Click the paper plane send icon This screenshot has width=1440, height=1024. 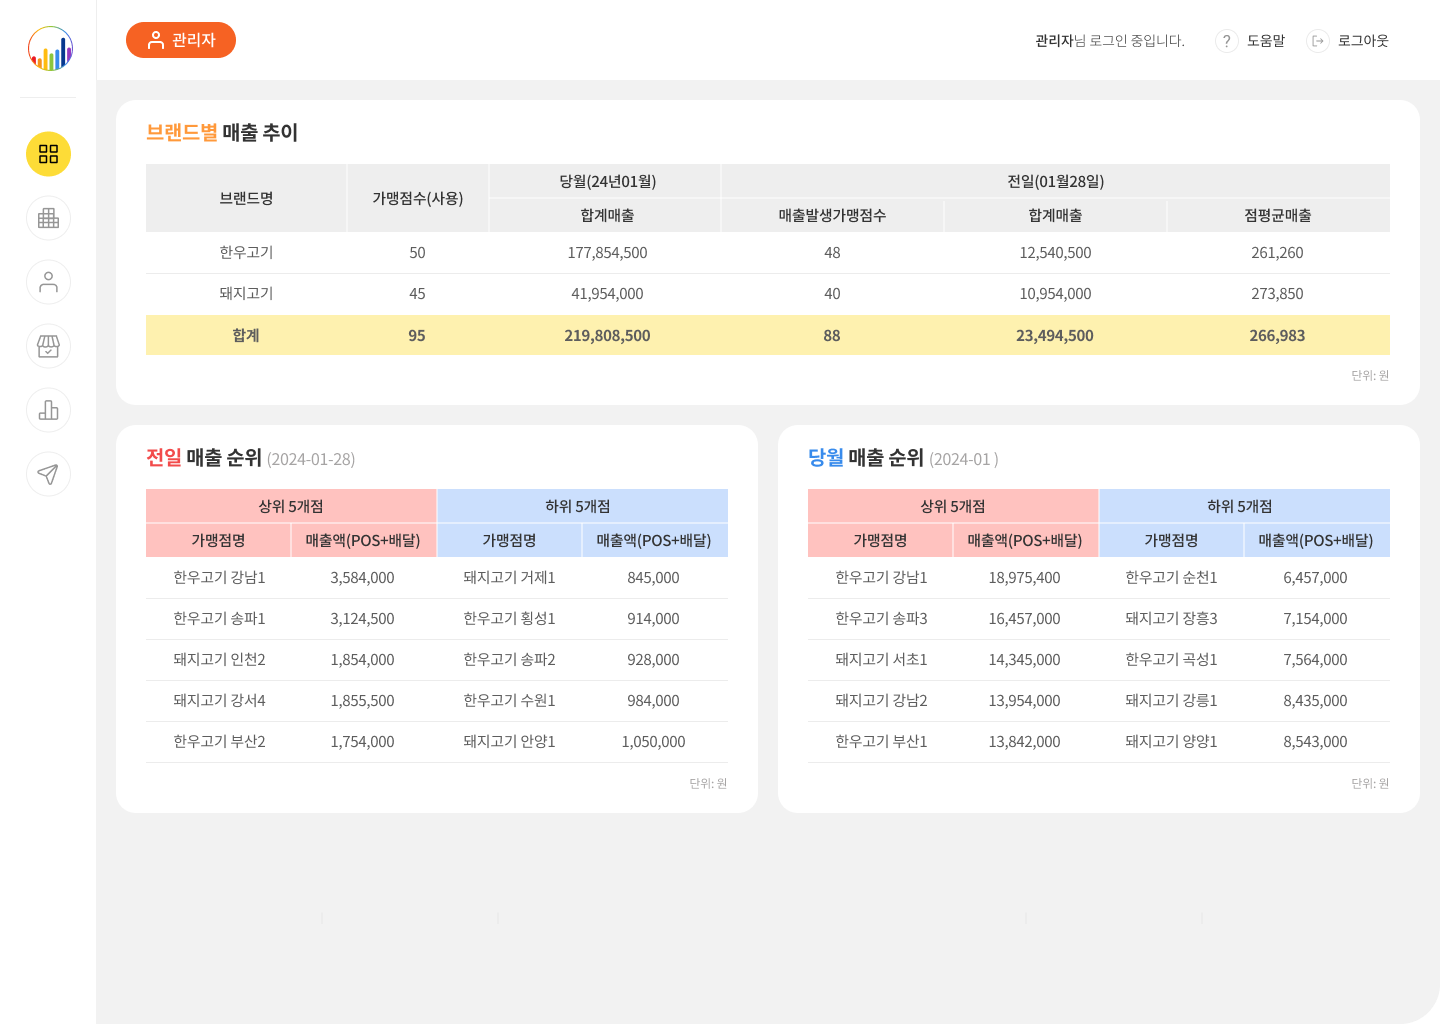pos(48,474)
